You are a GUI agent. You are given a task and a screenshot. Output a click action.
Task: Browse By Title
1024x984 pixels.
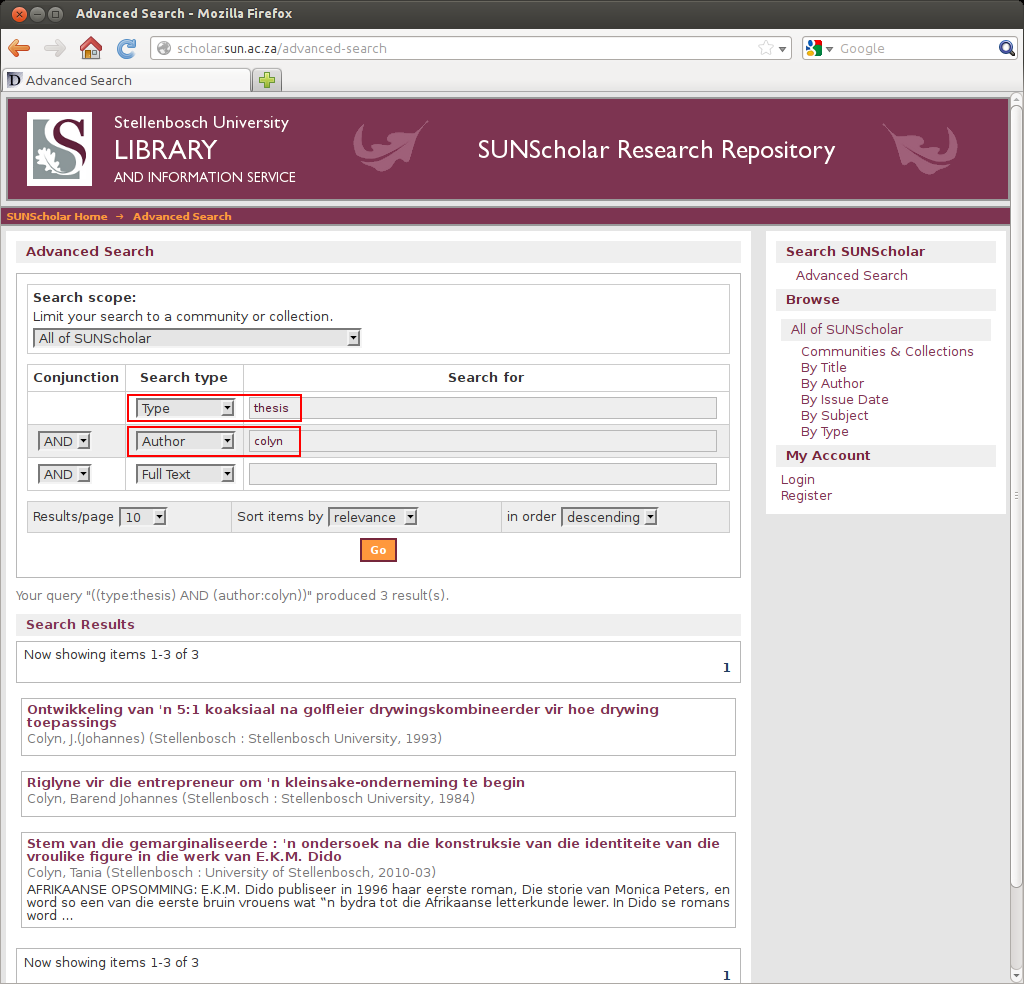point(824,368)
